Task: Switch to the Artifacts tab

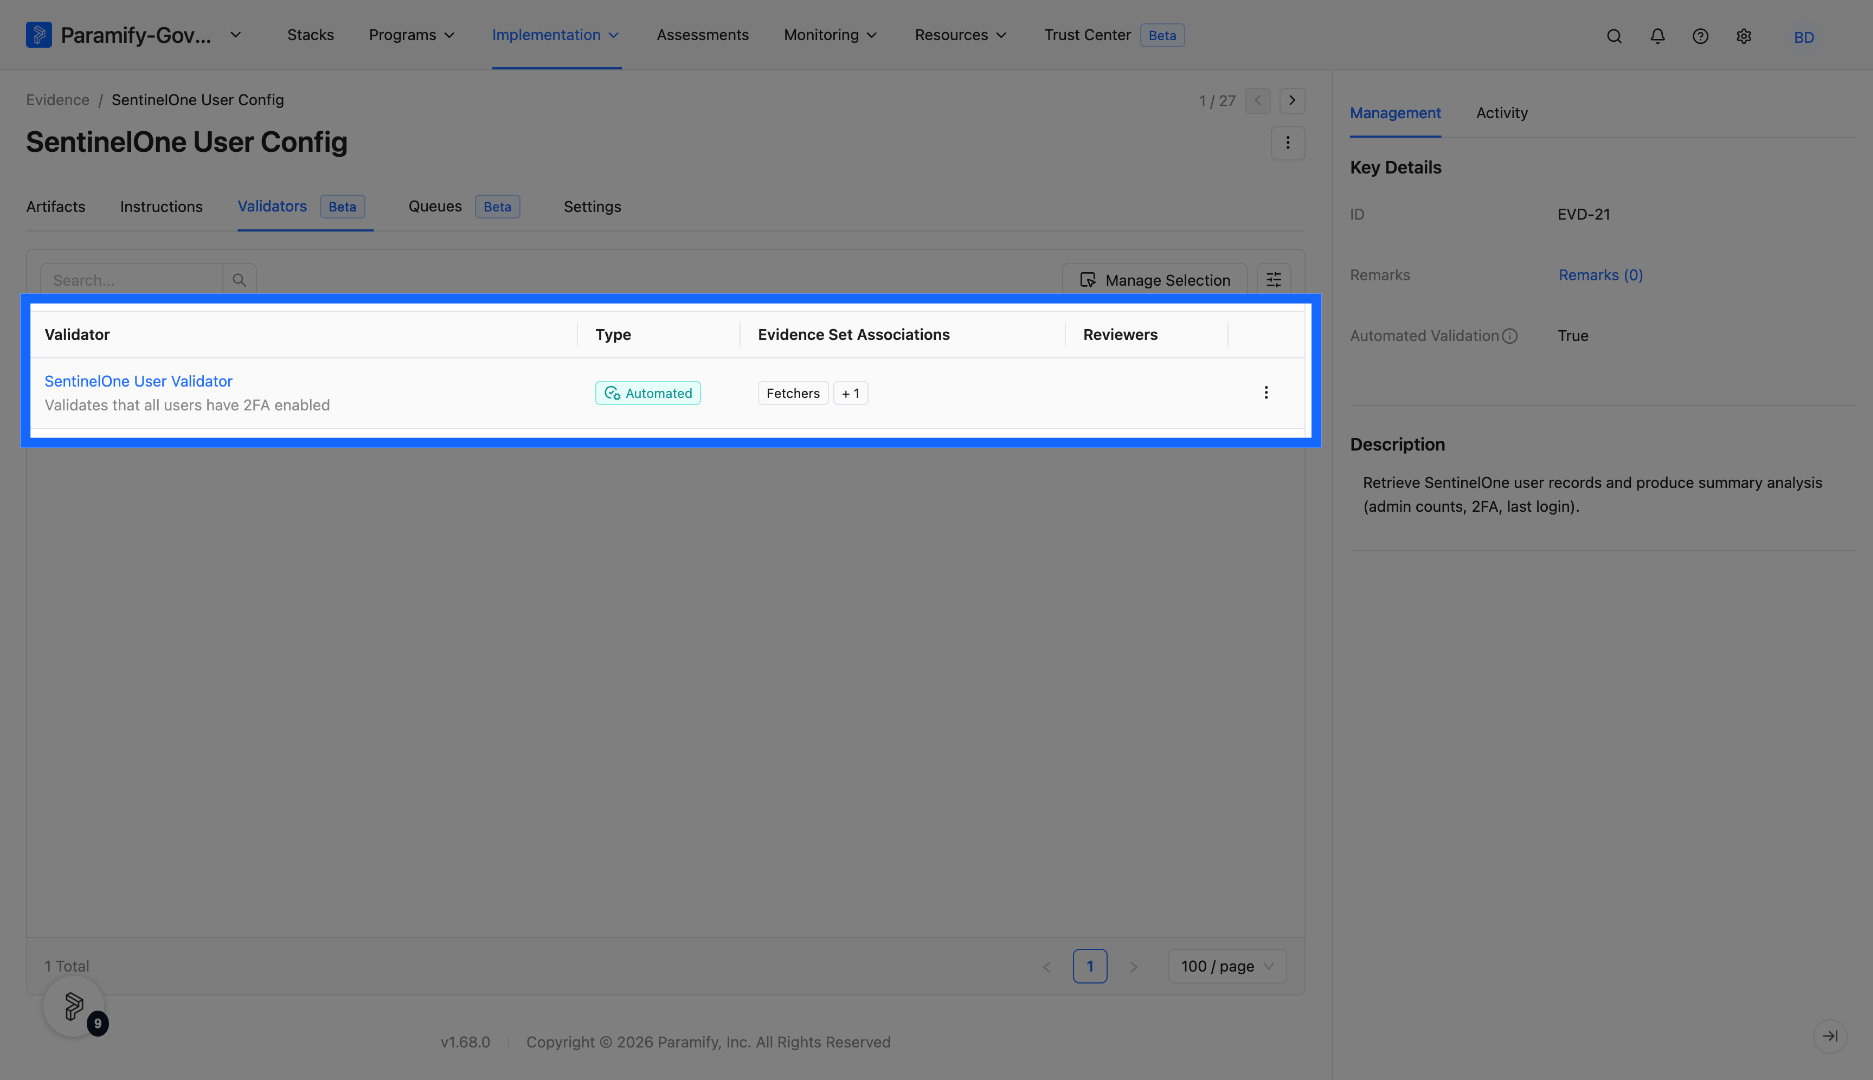Action: coord(55,207)
